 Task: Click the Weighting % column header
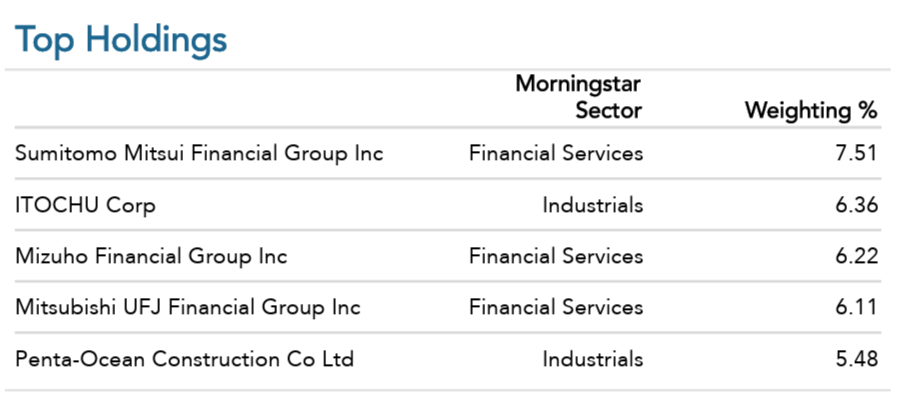(x=811, y=110)
